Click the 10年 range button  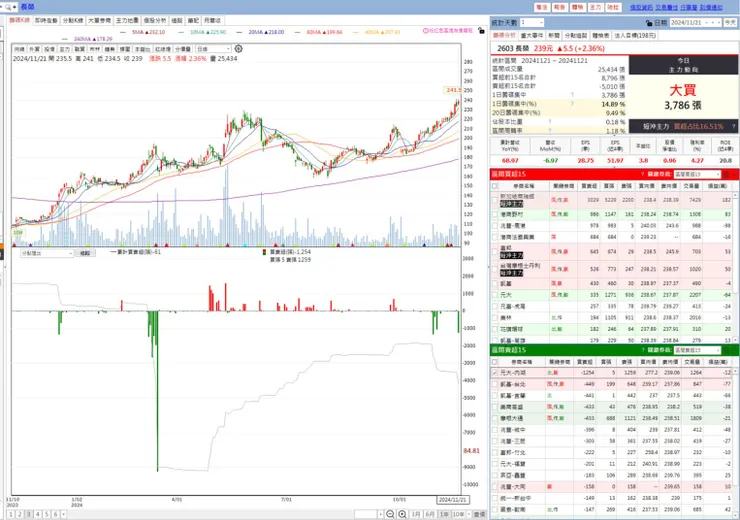coord(458,514)
